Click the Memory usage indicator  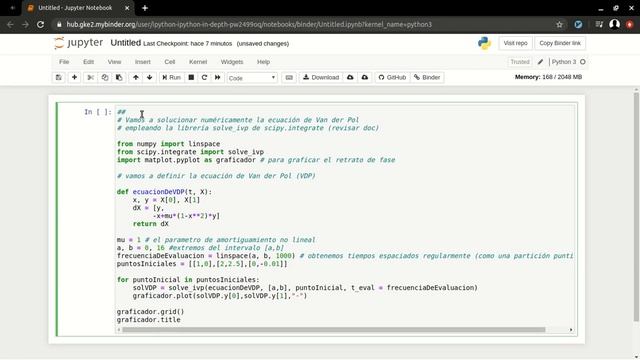coord(548,77)
